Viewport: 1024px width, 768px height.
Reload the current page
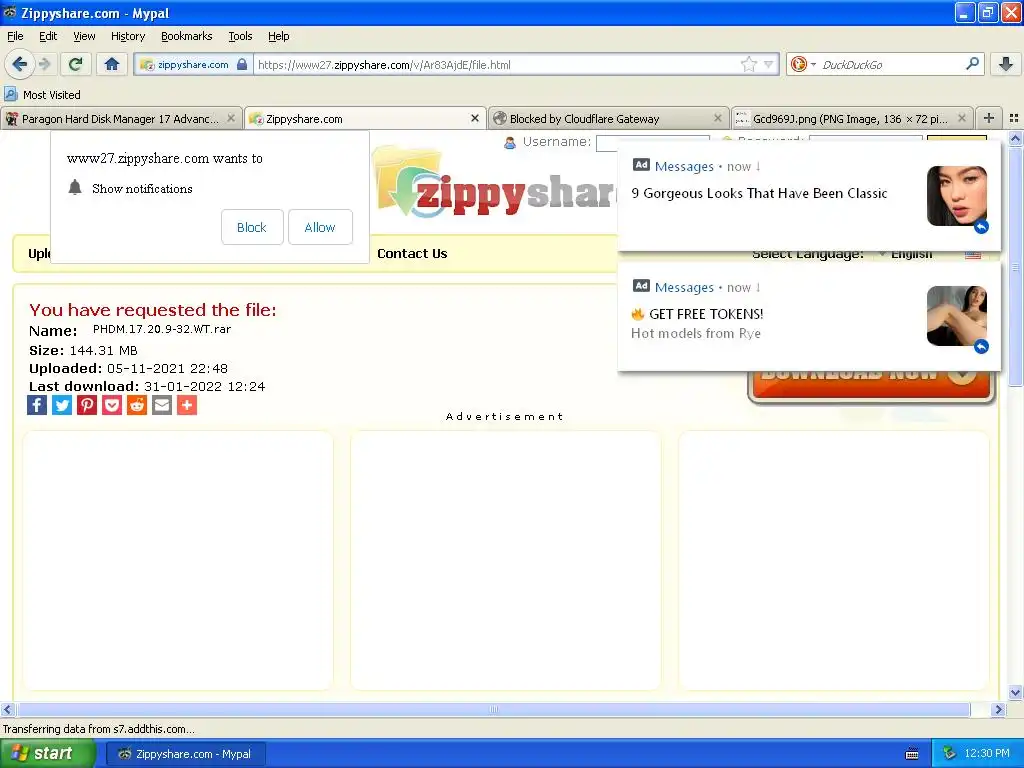click(76, 64)
